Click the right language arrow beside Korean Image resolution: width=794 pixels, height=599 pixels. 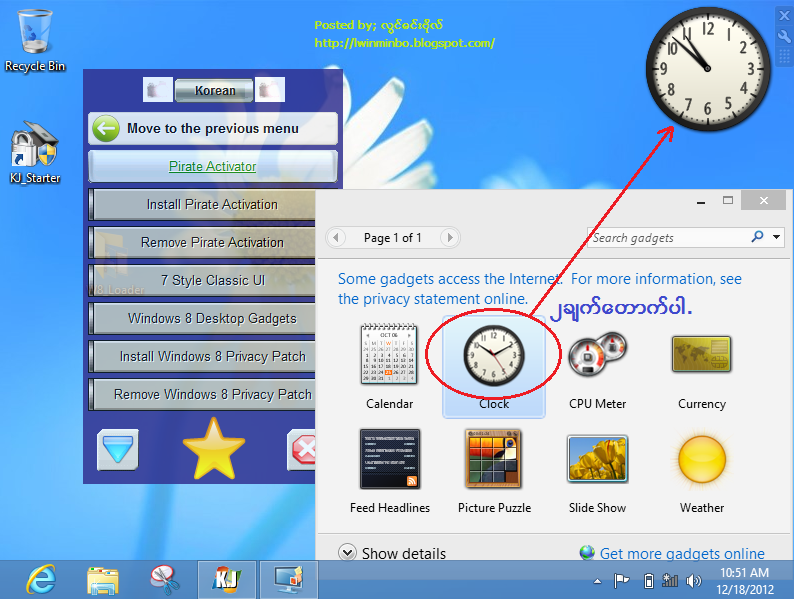pyautogui.click(x=270, y=90)
